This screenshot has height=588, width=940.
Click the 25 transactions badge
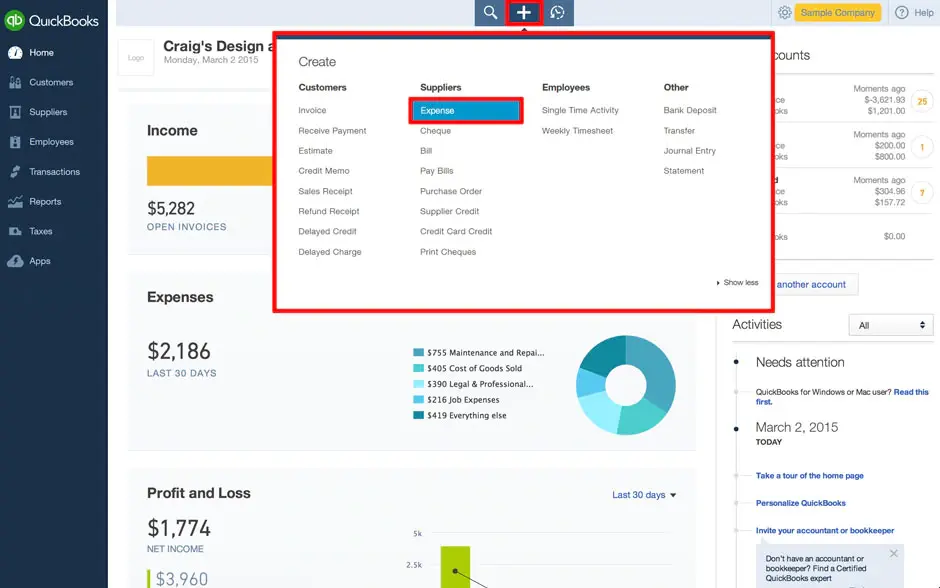(921, 102)
